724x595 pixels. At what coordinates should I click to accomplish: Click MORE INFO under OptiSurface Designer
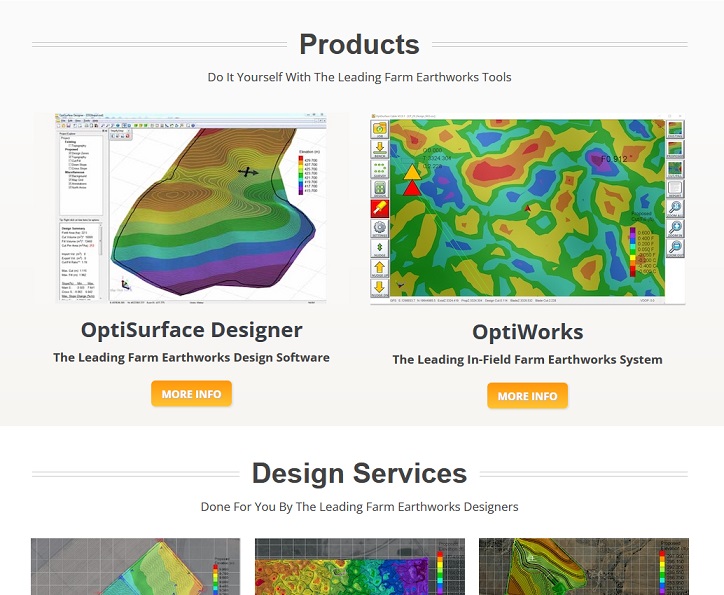(x=191, y=394)
